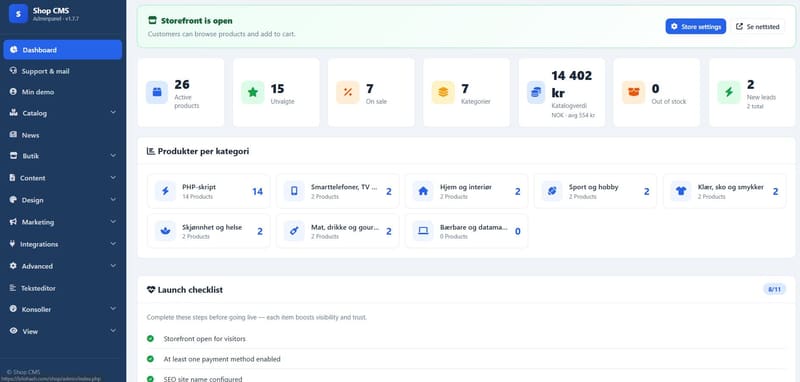
Task: Click the Sport og hobby ball icon
Action: click(552, 191)
